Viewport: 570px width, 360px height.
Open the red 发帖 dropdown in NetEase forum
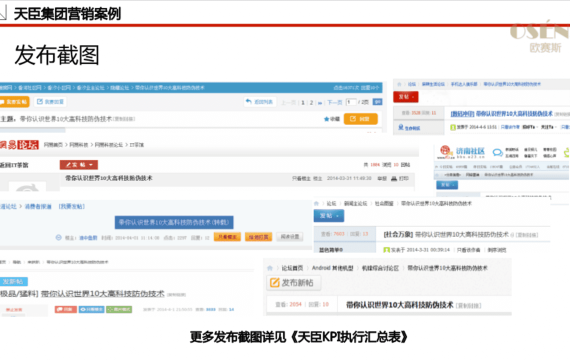coord(79,165)
